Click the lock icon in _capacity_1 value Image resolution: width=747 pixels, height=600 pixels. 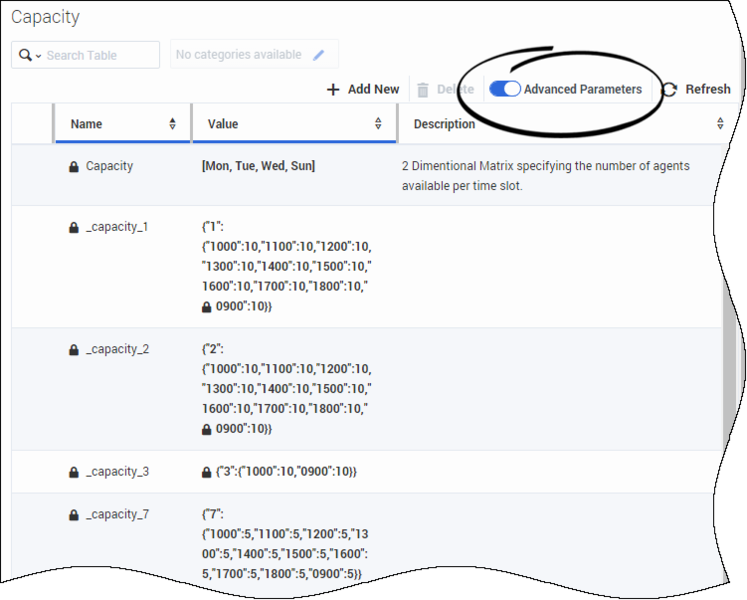[206, 307]
